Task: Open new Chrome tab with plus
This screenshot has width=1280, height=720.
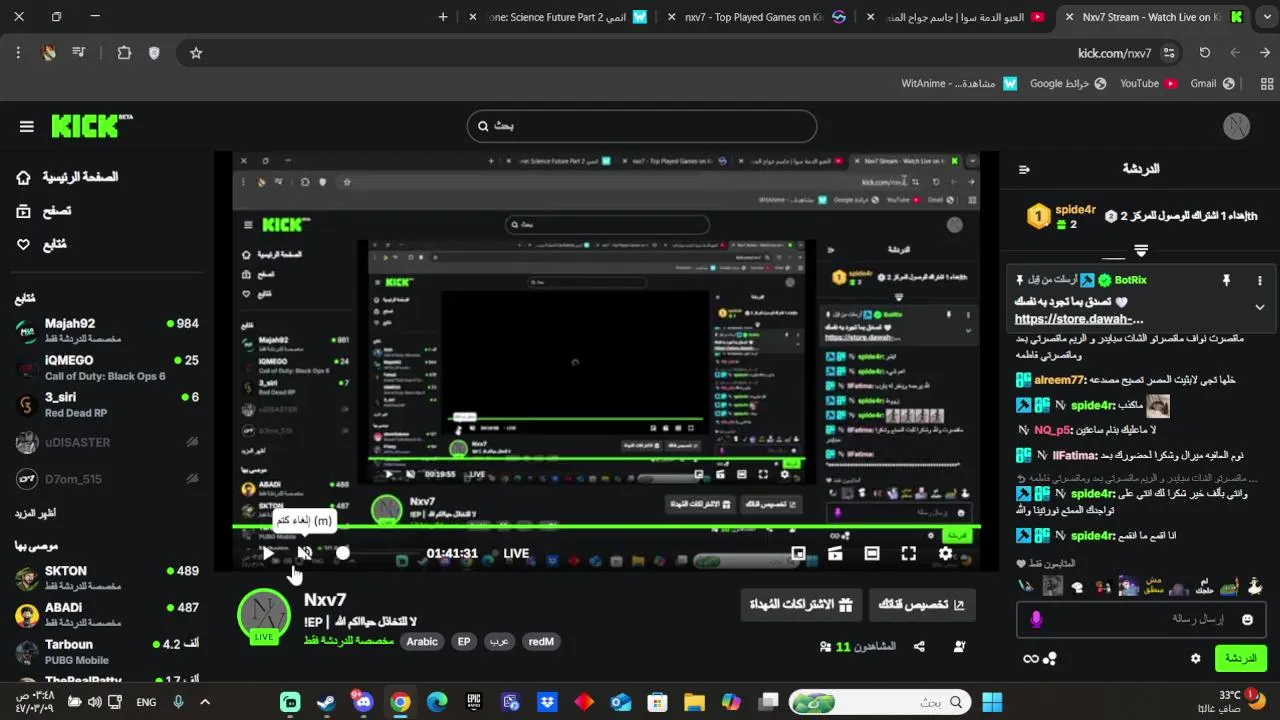Action: (x=443, y=17)
